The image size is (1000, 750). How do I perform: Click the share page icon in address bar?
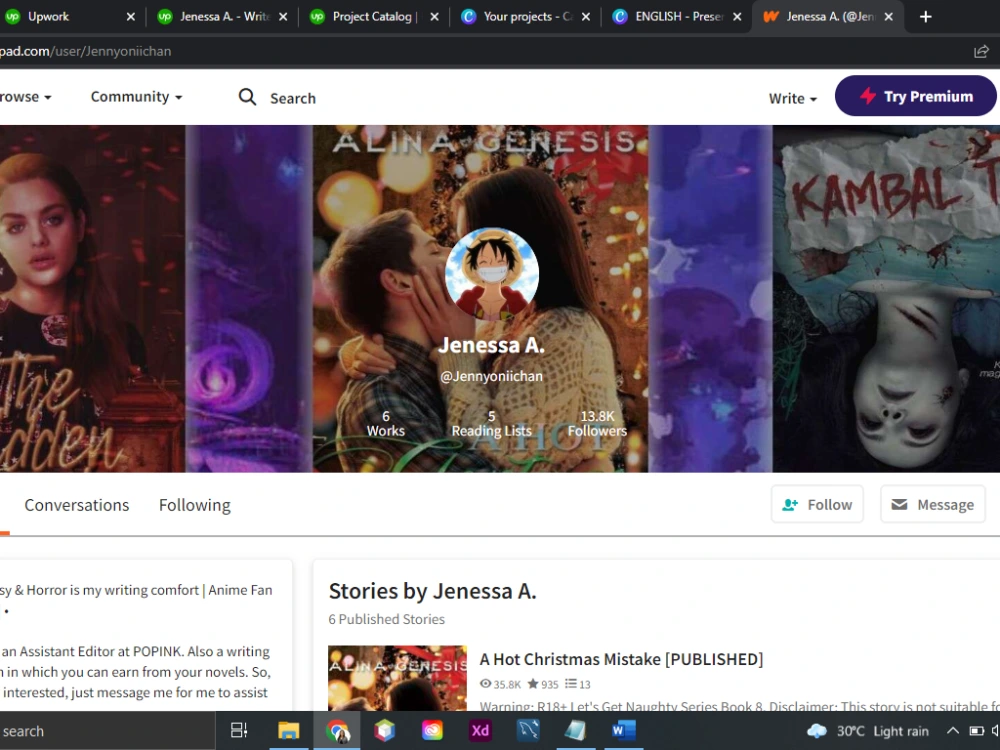[981, 52]
